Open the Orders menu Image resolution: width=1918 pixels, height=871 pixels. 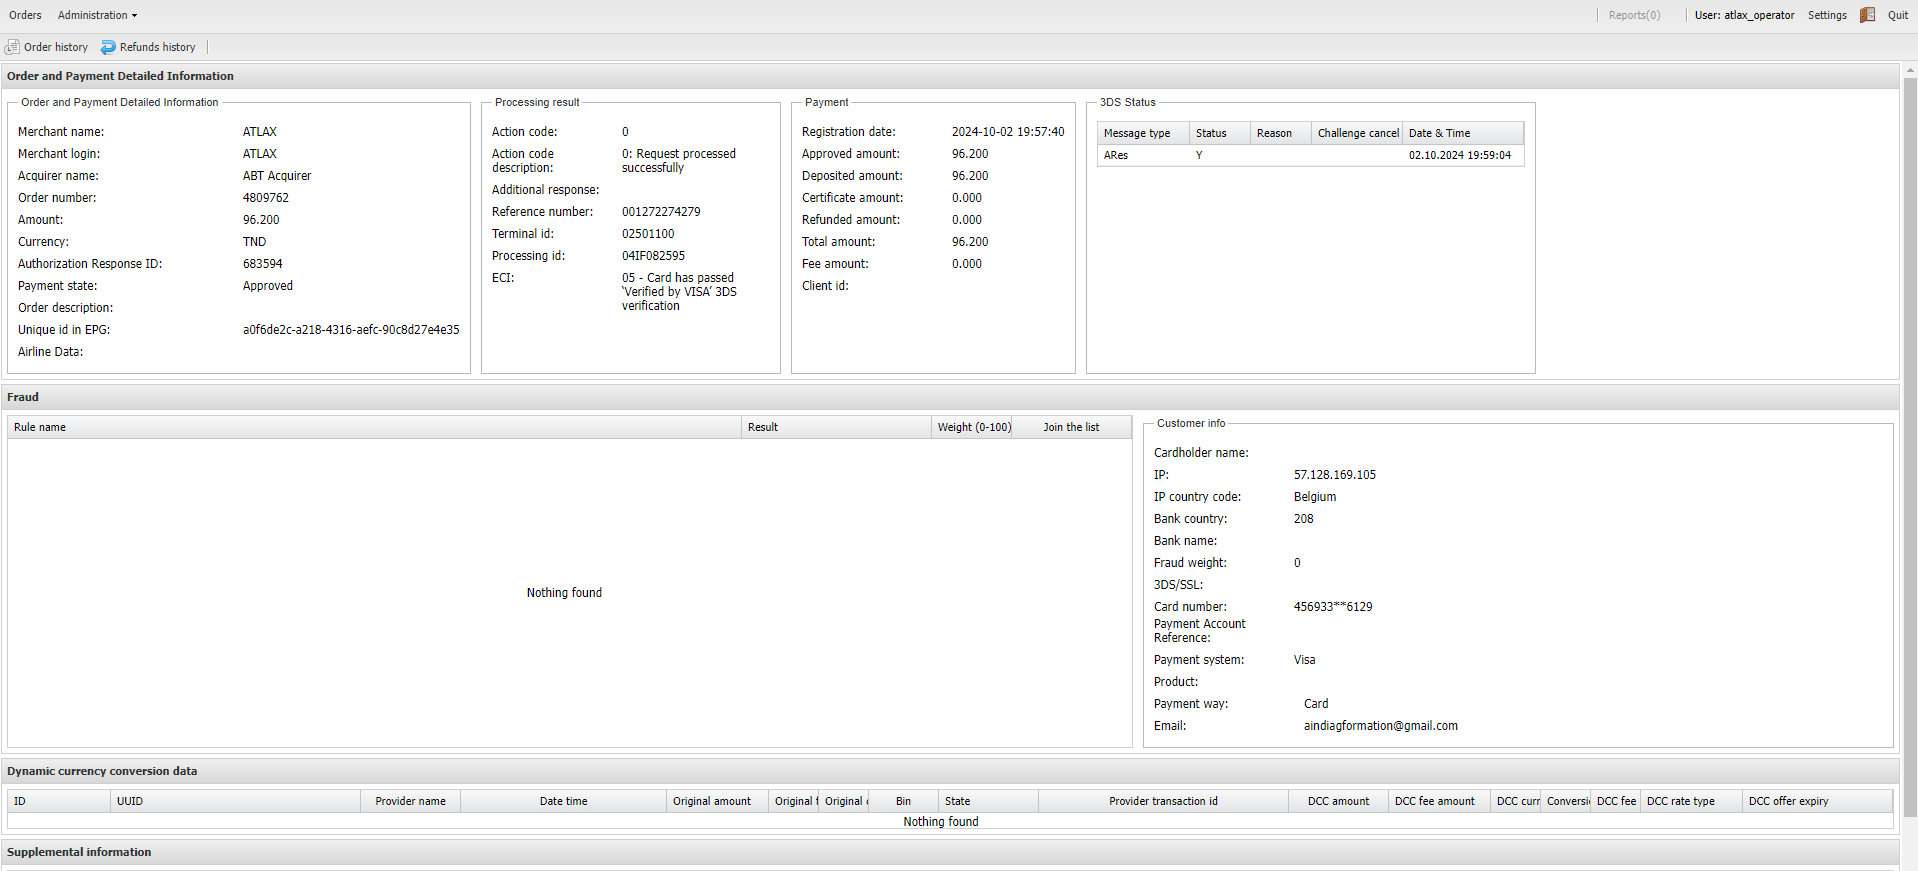(25, 15)
